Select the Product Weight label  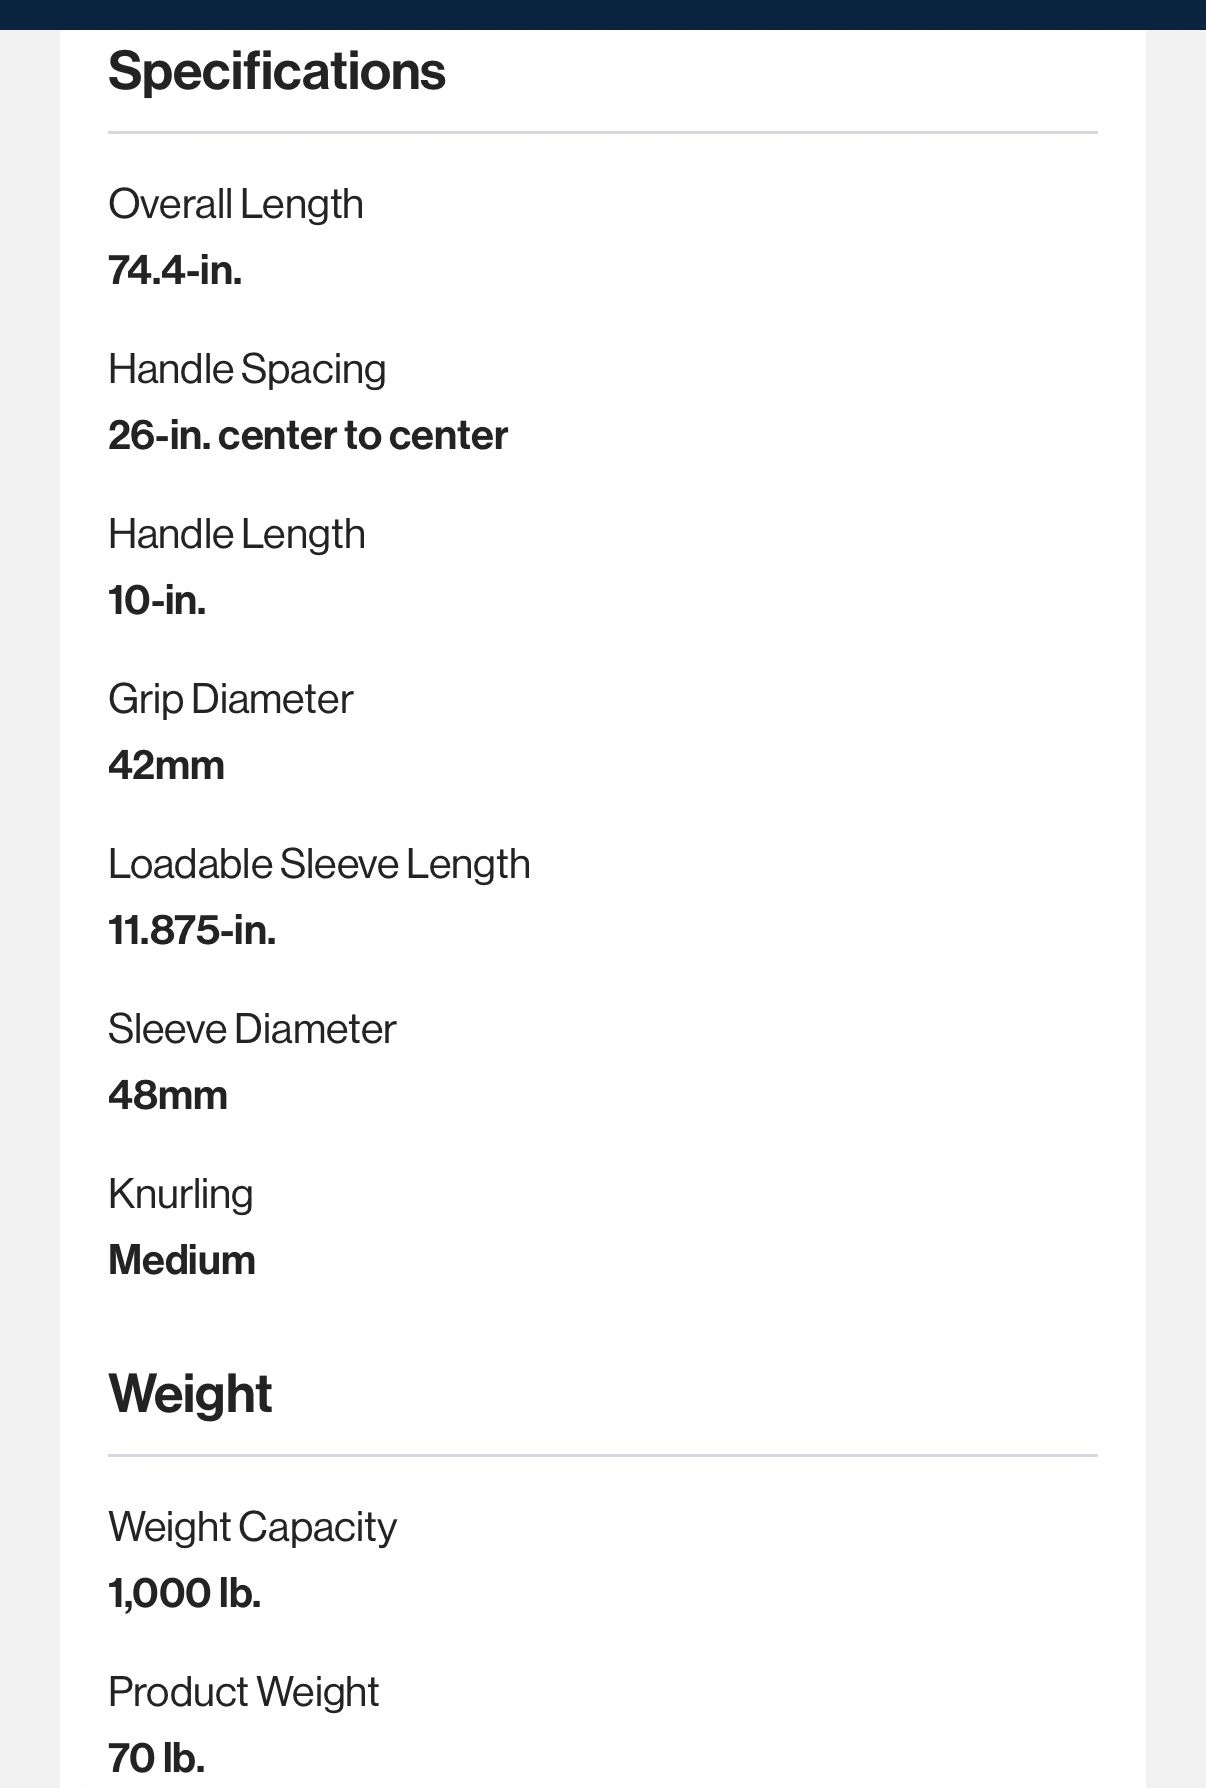coord(243,1692)
